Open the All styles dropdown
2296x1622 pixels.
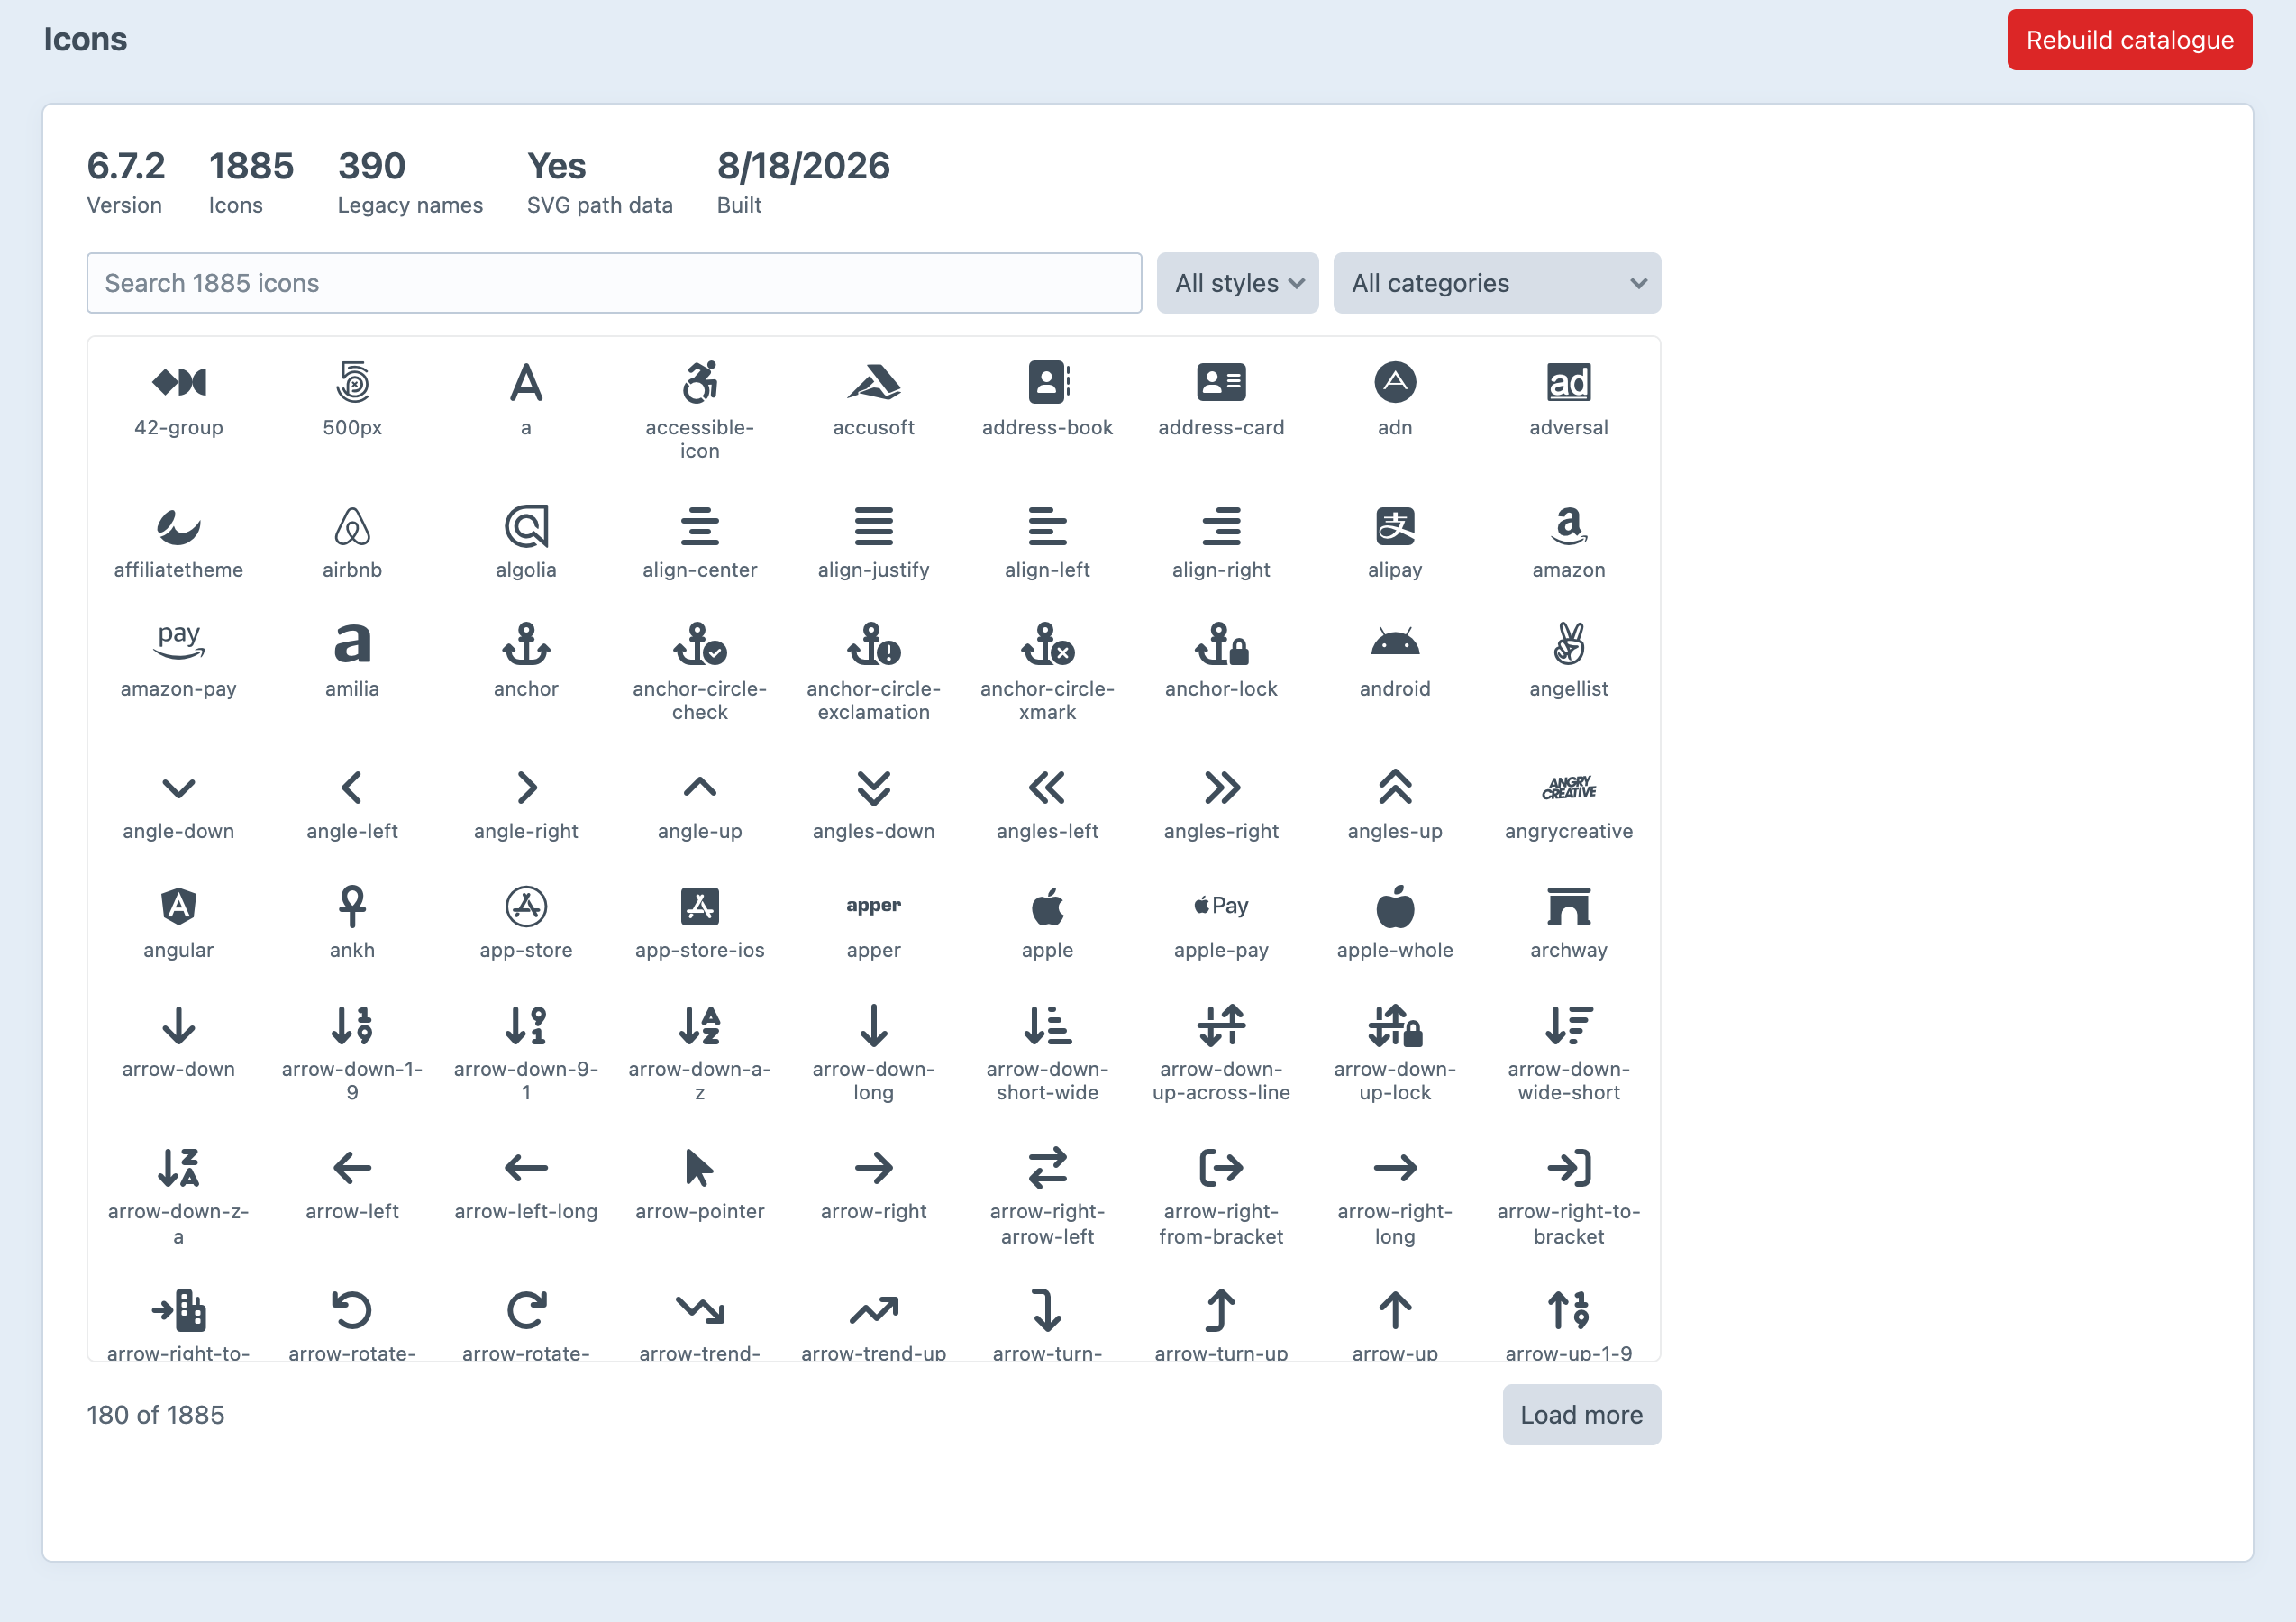tap(1237, 283)
